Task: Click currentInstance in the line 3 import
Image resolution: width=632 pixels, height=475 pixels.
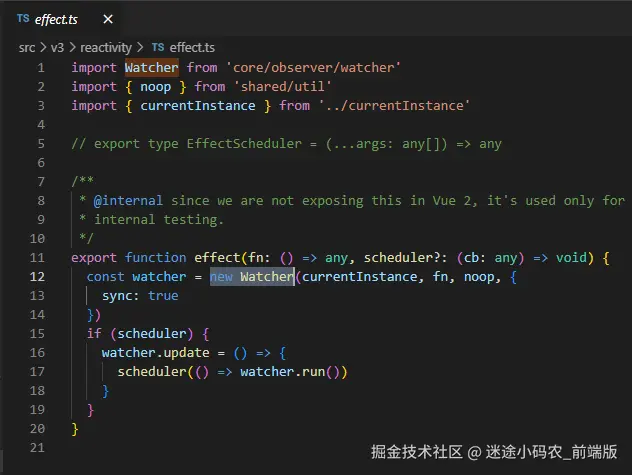Action: tap(198, 106)
